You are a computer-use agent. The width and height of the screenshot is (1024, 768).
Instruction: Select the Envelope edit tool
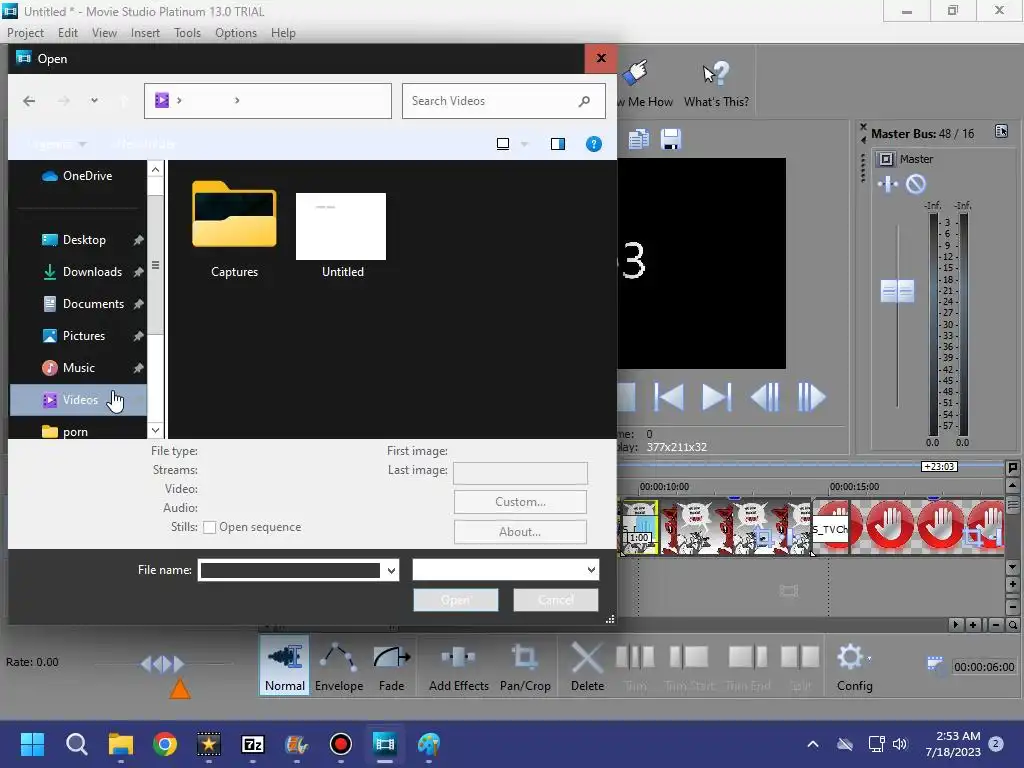pyautogui.click(x=338, y=665)
